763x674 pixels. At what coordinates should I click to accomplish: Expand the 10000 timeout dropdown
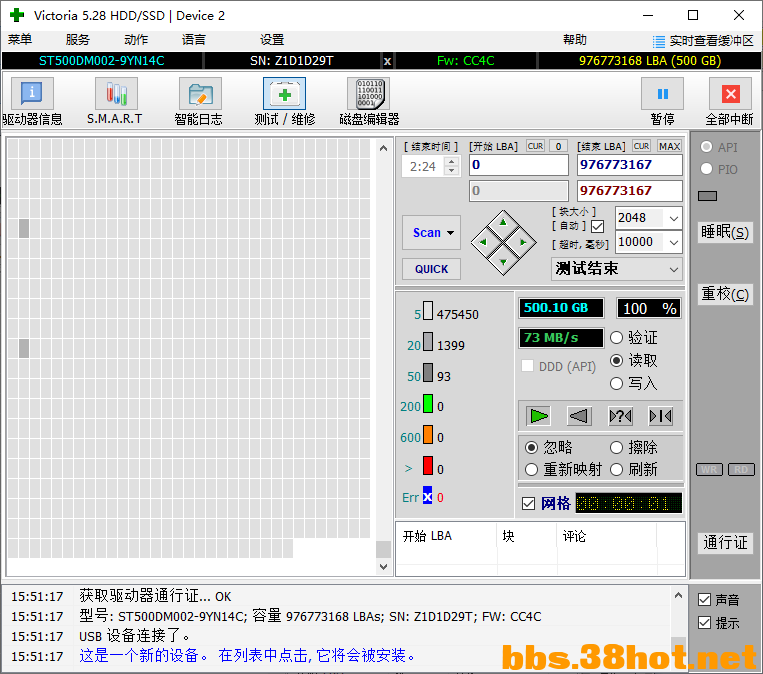coord(674,242)
